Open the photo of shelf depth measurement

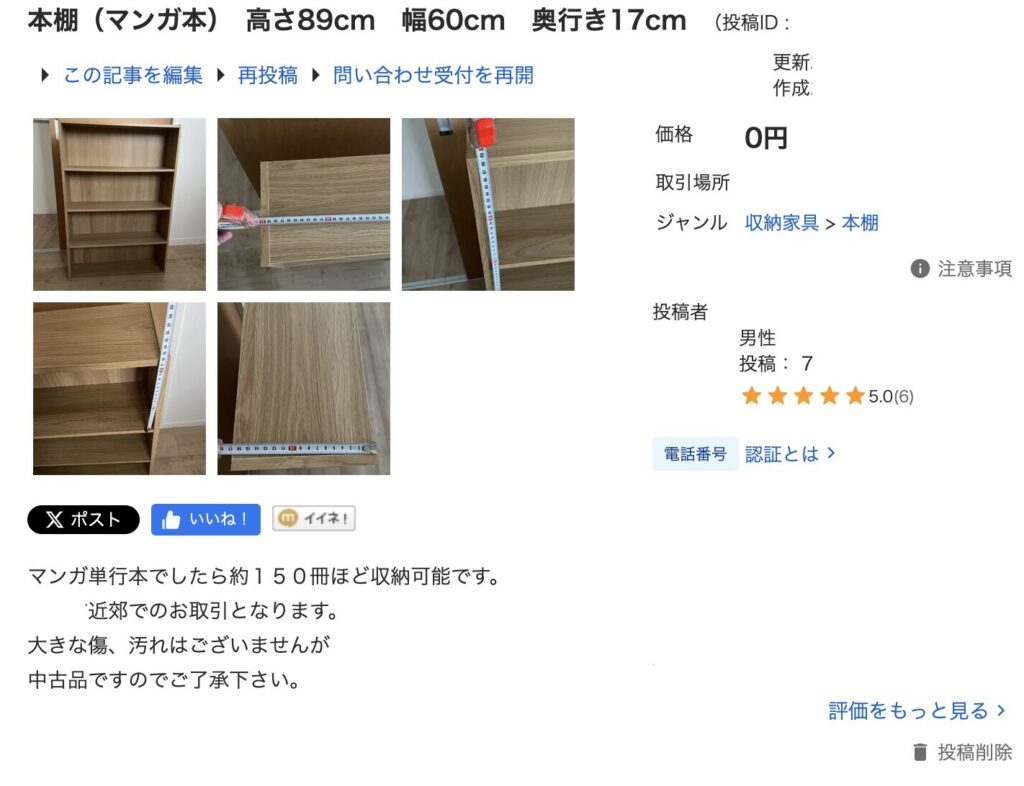tap(304, 388)
